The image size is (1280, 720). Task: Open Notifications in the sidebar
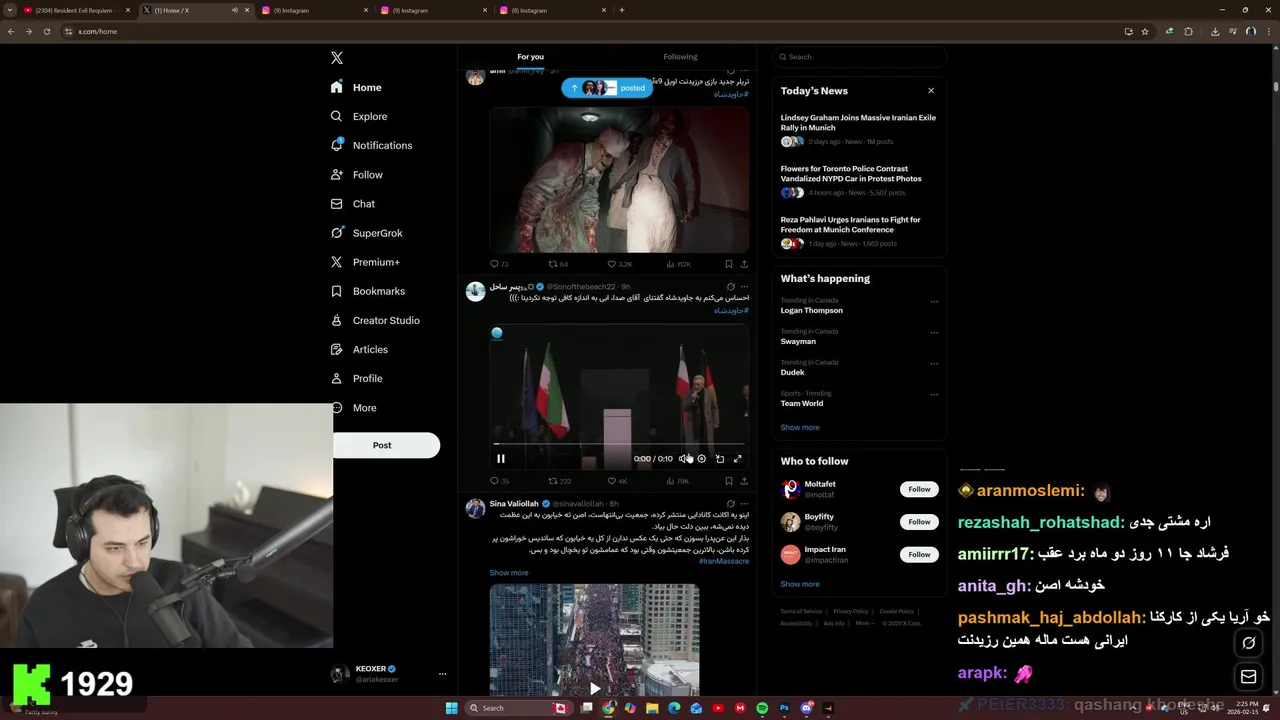[371, 145]
